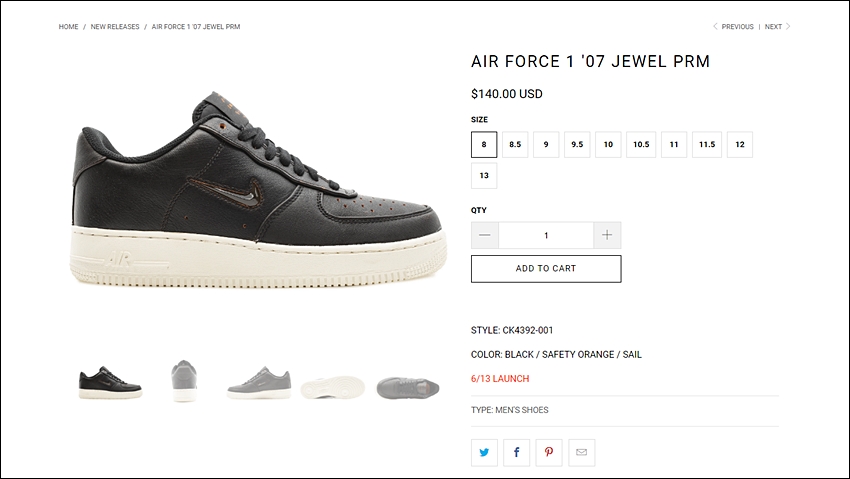Open Home breadcrumb link

click(x=68, y=27)
